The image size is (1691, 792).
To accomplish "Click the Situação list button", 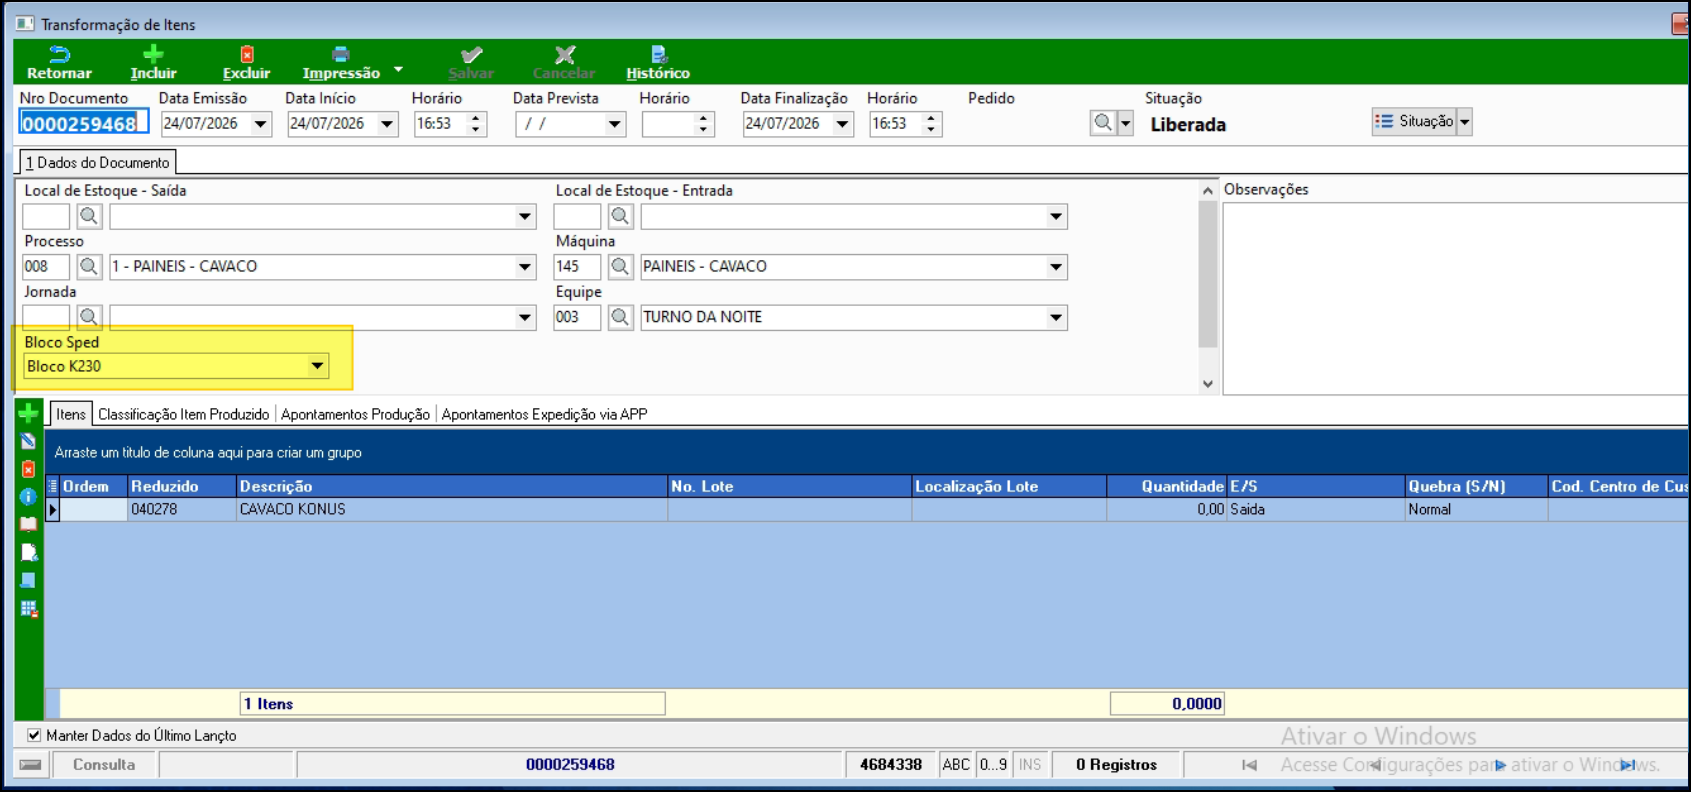I will [1414, 122].
